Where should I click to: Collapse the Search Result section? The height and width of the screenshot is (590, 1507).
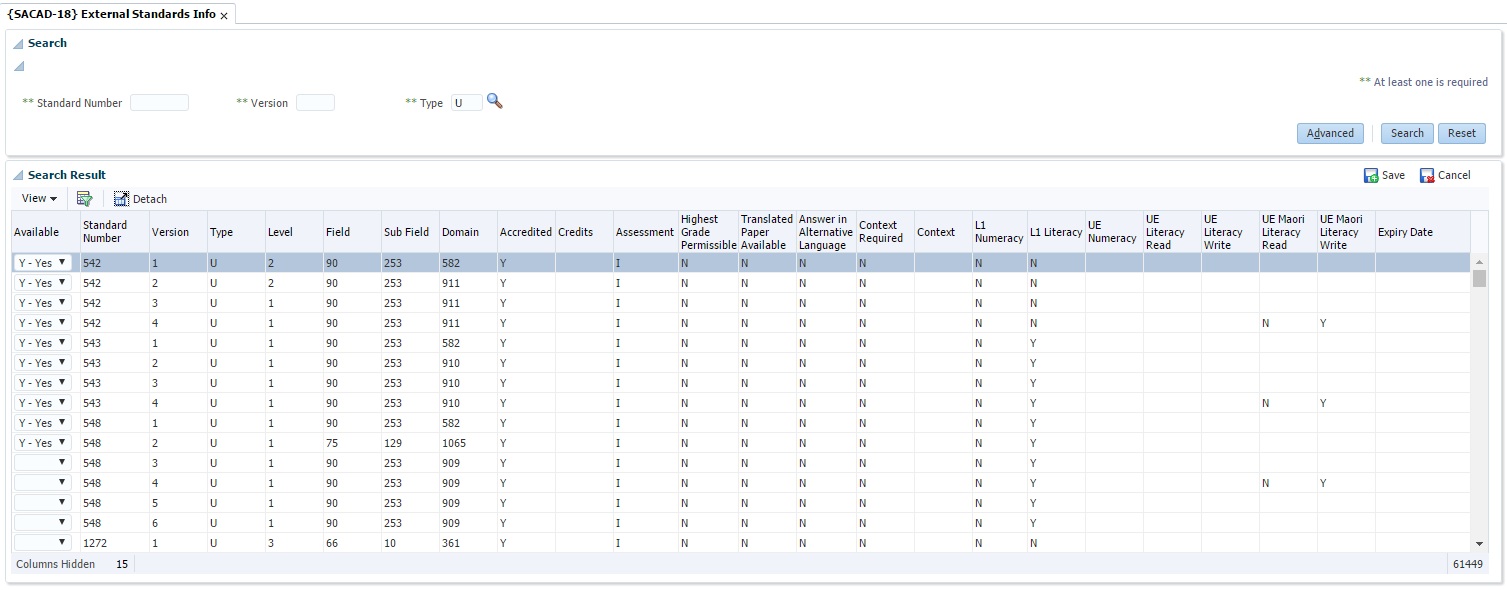coord(18,176)
